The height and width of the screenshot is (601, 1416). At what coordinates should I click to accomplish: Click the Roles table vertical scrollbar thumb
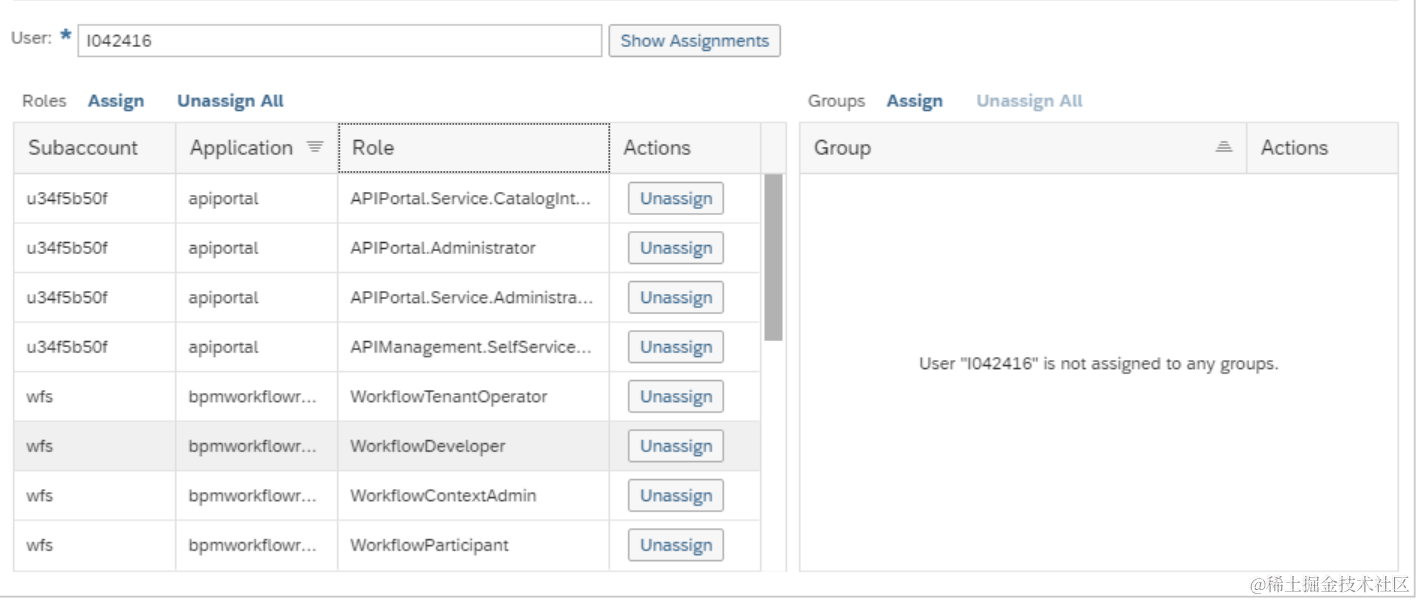point(773,257)
